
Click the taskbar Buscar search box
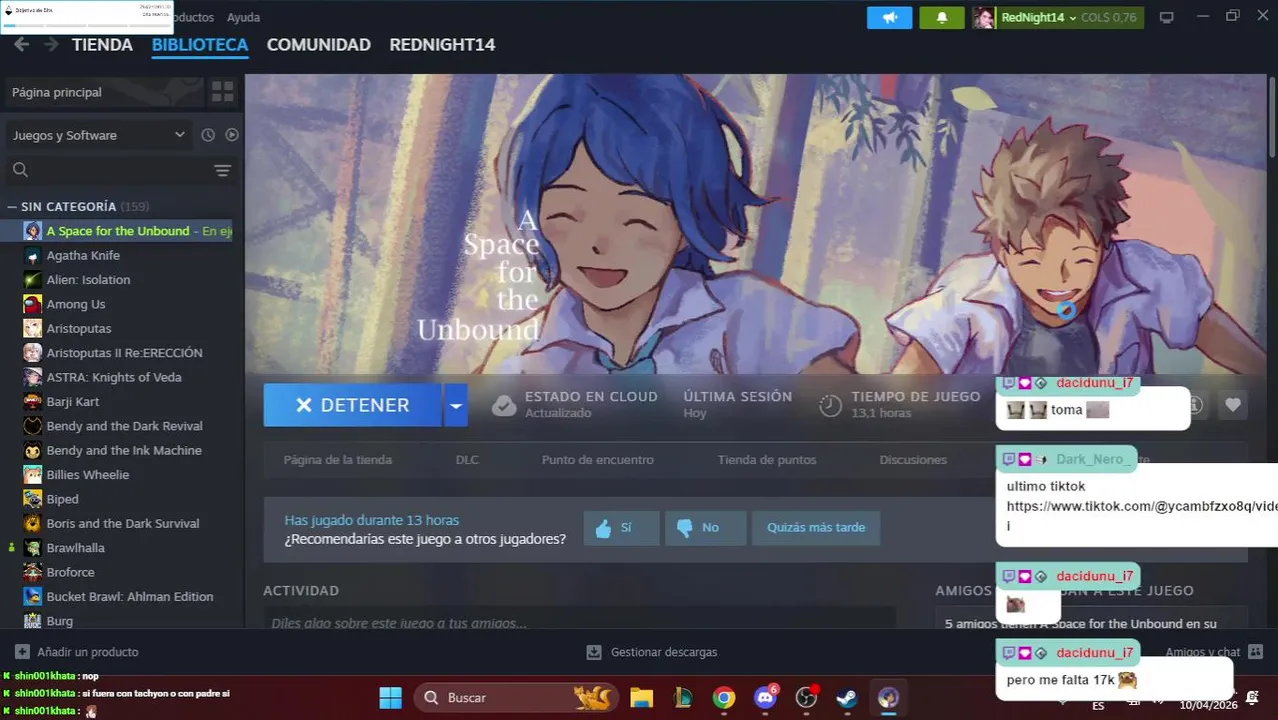(x=516, y=697)
